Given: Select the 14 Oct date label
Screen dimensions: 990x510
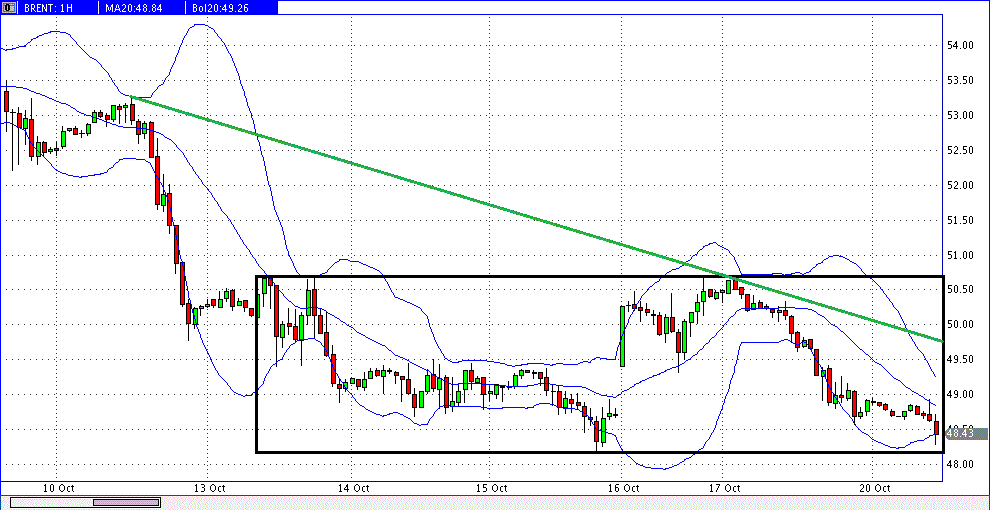Looking at the screenshot, I should 353,488.
